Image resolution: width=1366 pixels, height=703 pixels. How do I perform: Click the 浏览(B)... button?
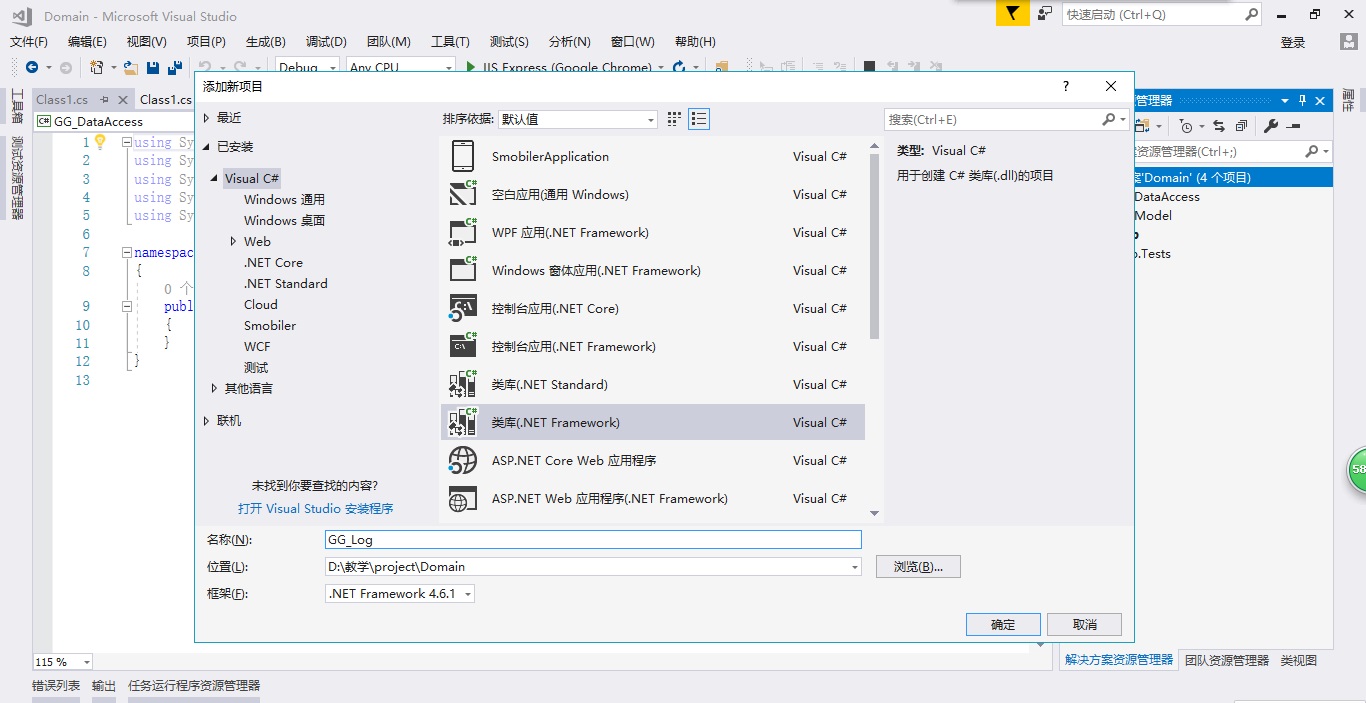pos(918,567)
